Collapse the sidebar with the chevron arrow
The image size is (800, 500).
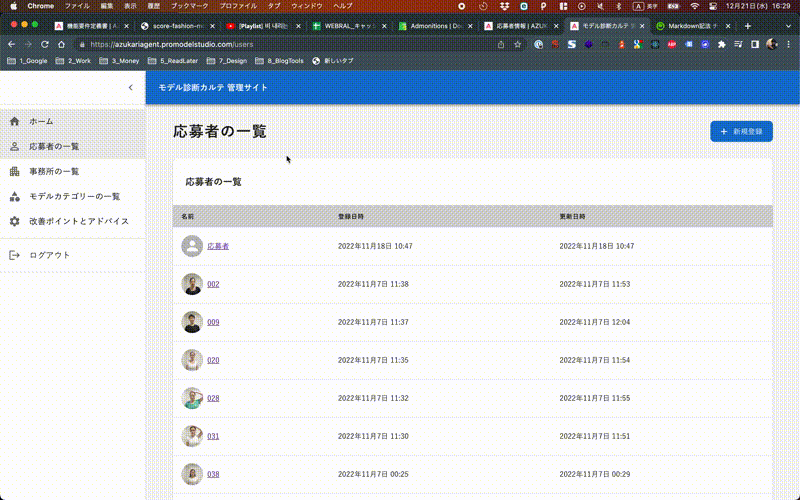pyautogui.click(x=131, y=87)
